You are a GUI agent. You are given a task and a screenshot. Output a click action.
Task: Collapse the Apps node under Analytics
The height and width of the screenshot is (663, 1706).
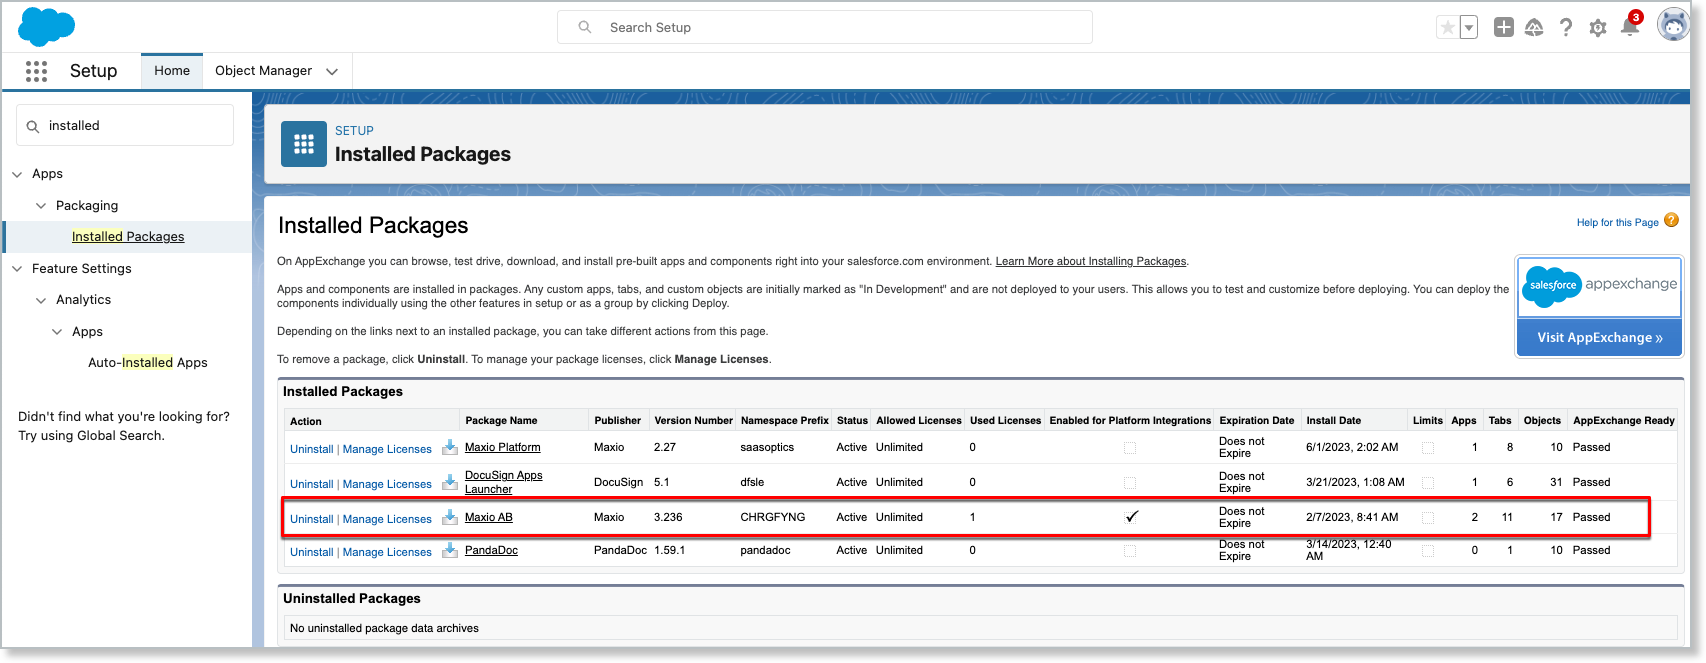(57, 332)
